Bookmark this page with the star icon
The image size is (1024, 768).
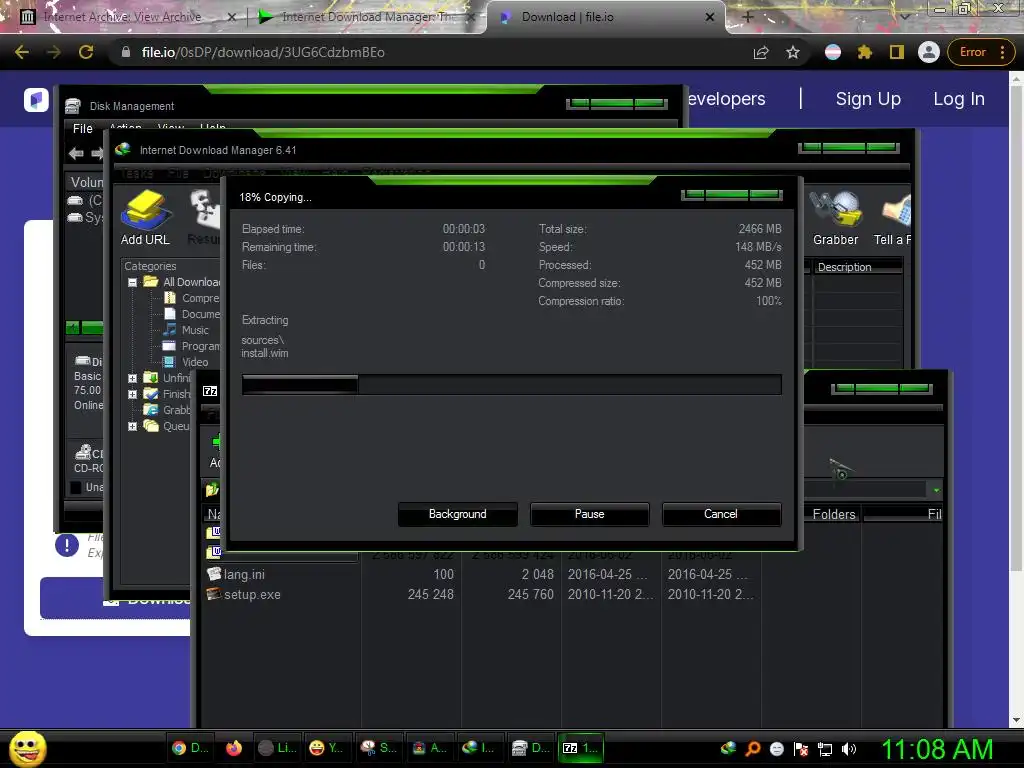[x=793, y=52]
